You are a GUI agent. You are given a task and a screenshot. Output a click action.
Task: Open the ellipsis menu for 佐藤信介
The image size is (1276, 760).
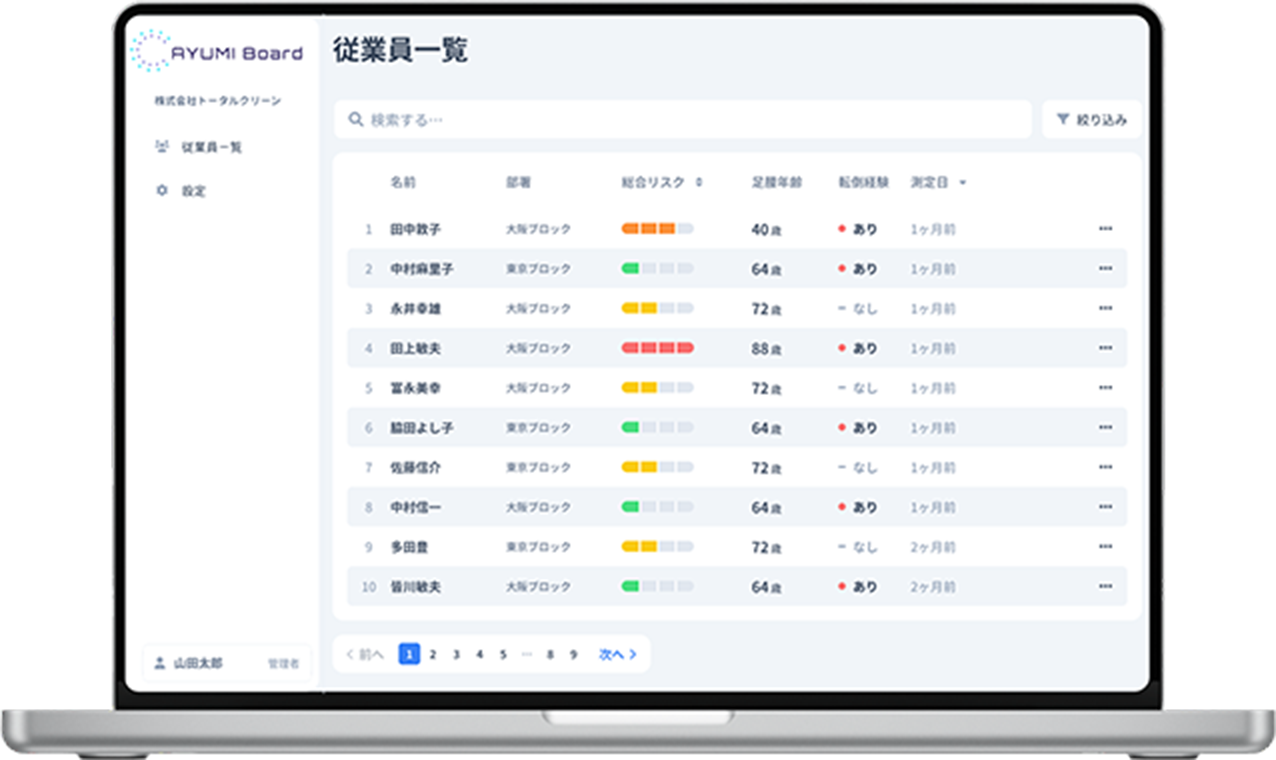1105,467
